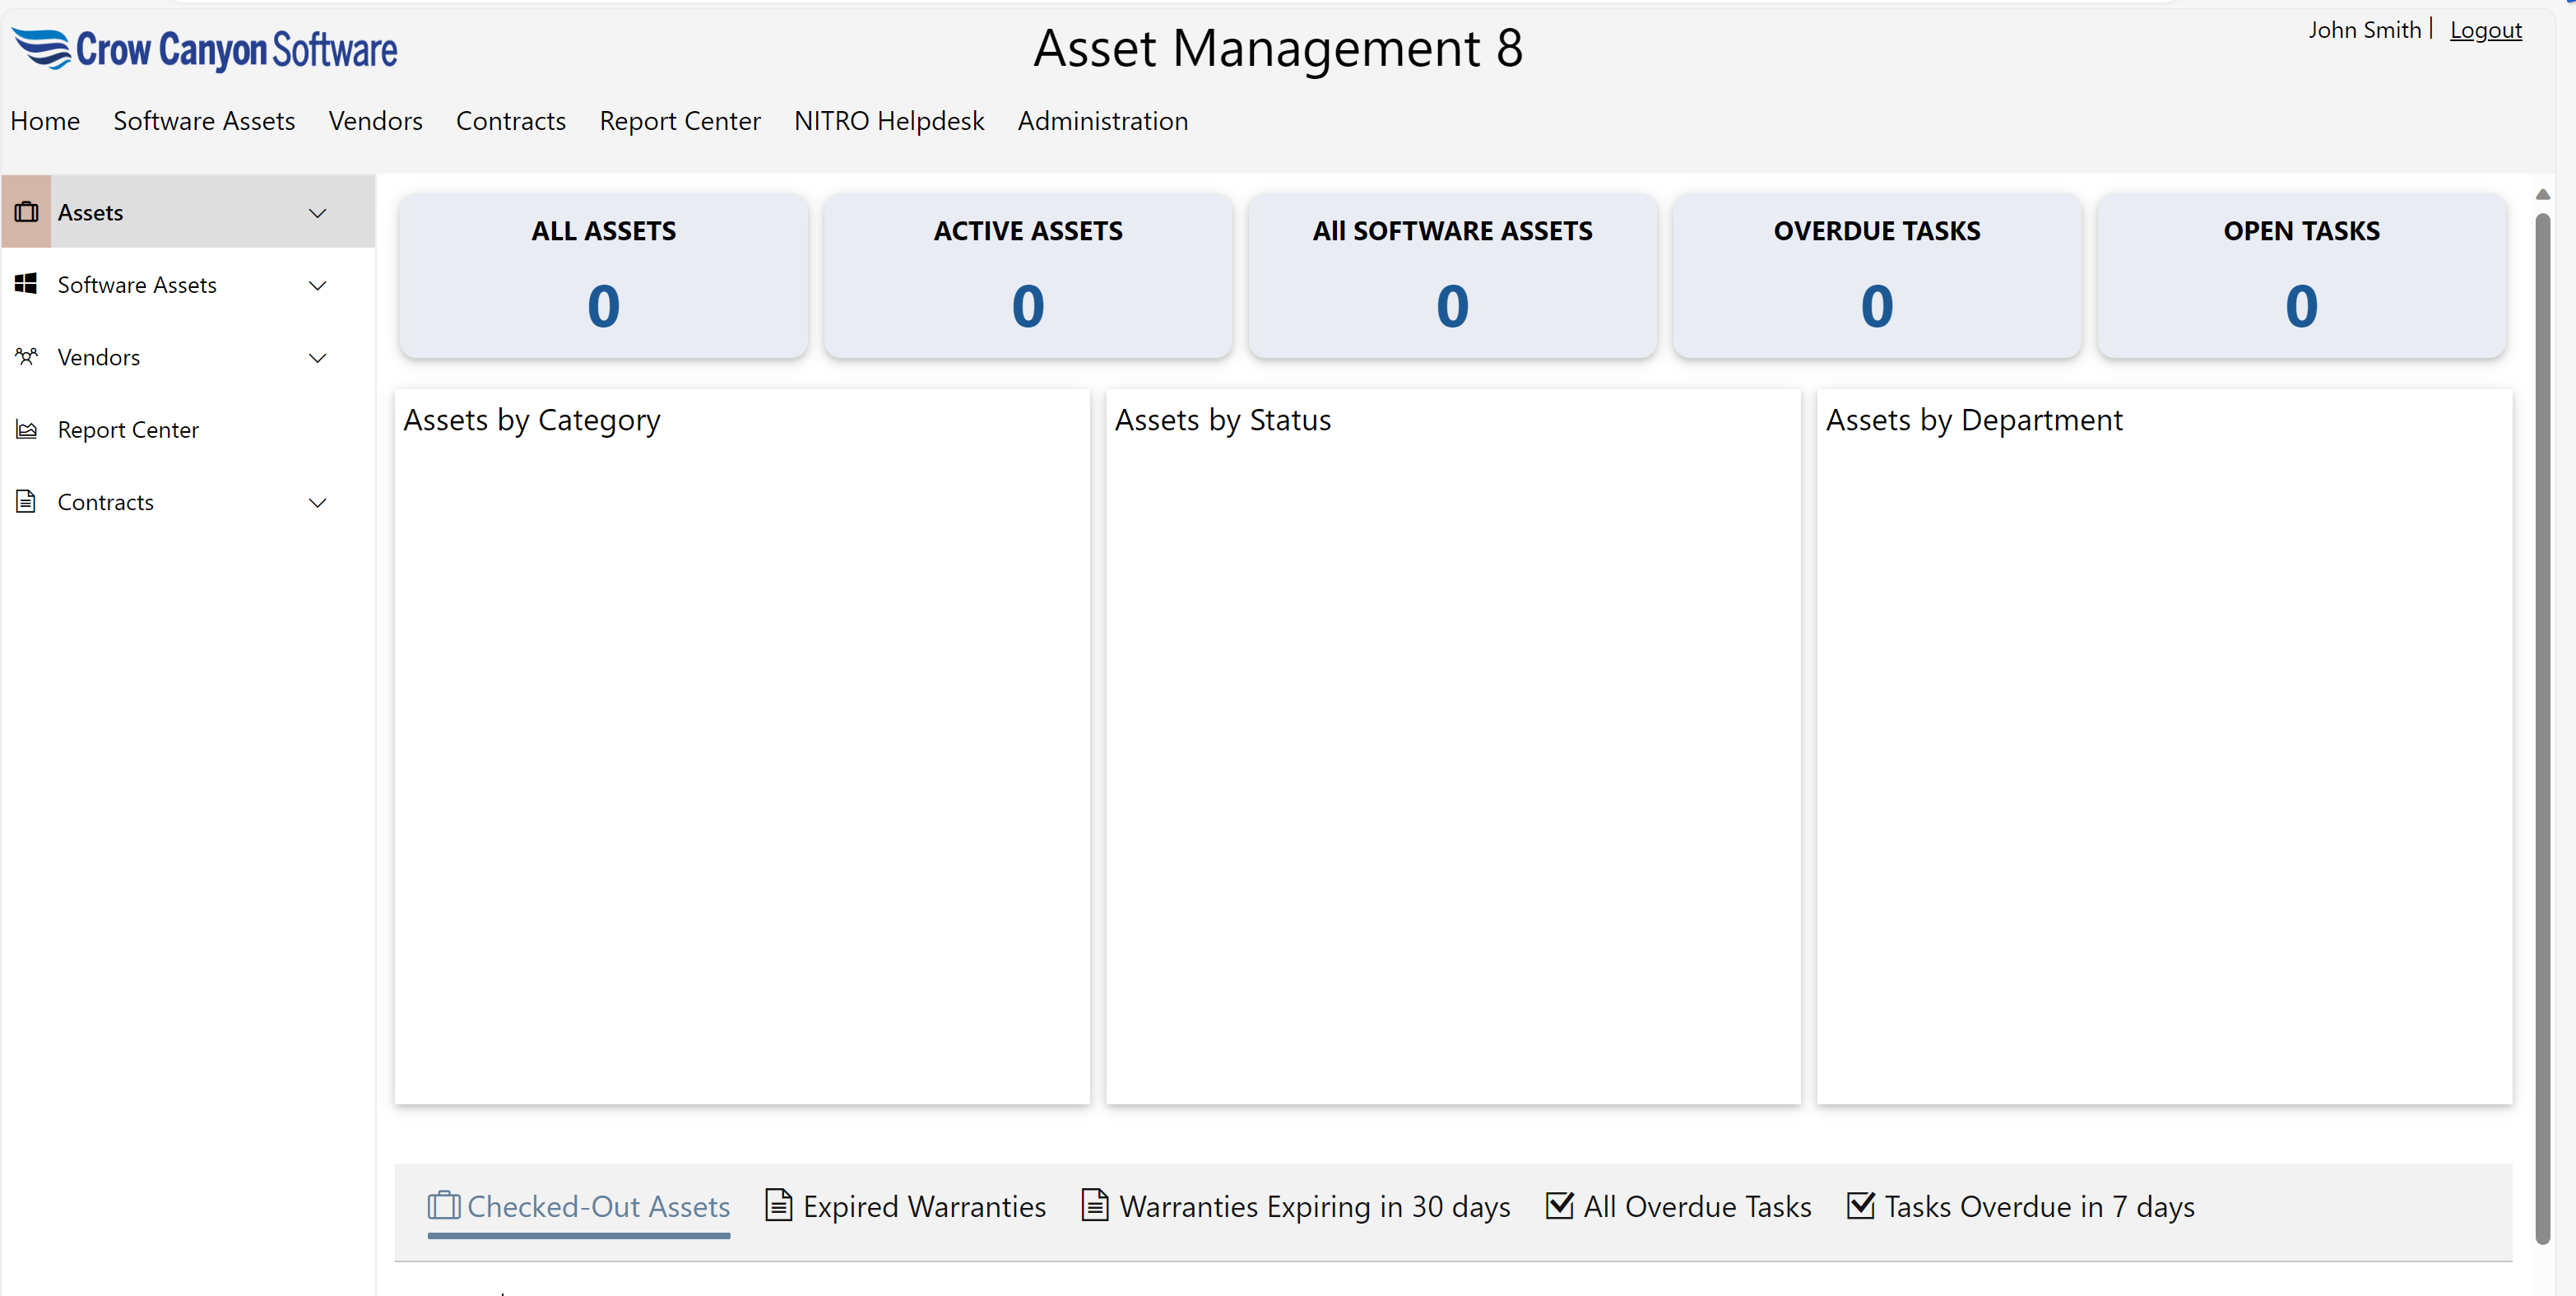2576x1296 pixels.
Task: Expand the Vendors sidebar chevron
Action: point(318,358)
